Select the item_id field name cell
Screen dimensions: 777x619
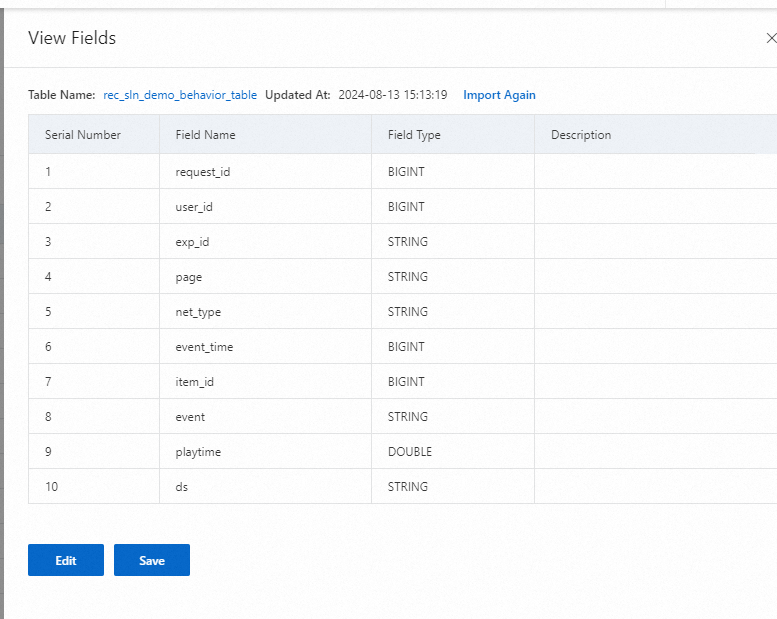tap(195, 382)
